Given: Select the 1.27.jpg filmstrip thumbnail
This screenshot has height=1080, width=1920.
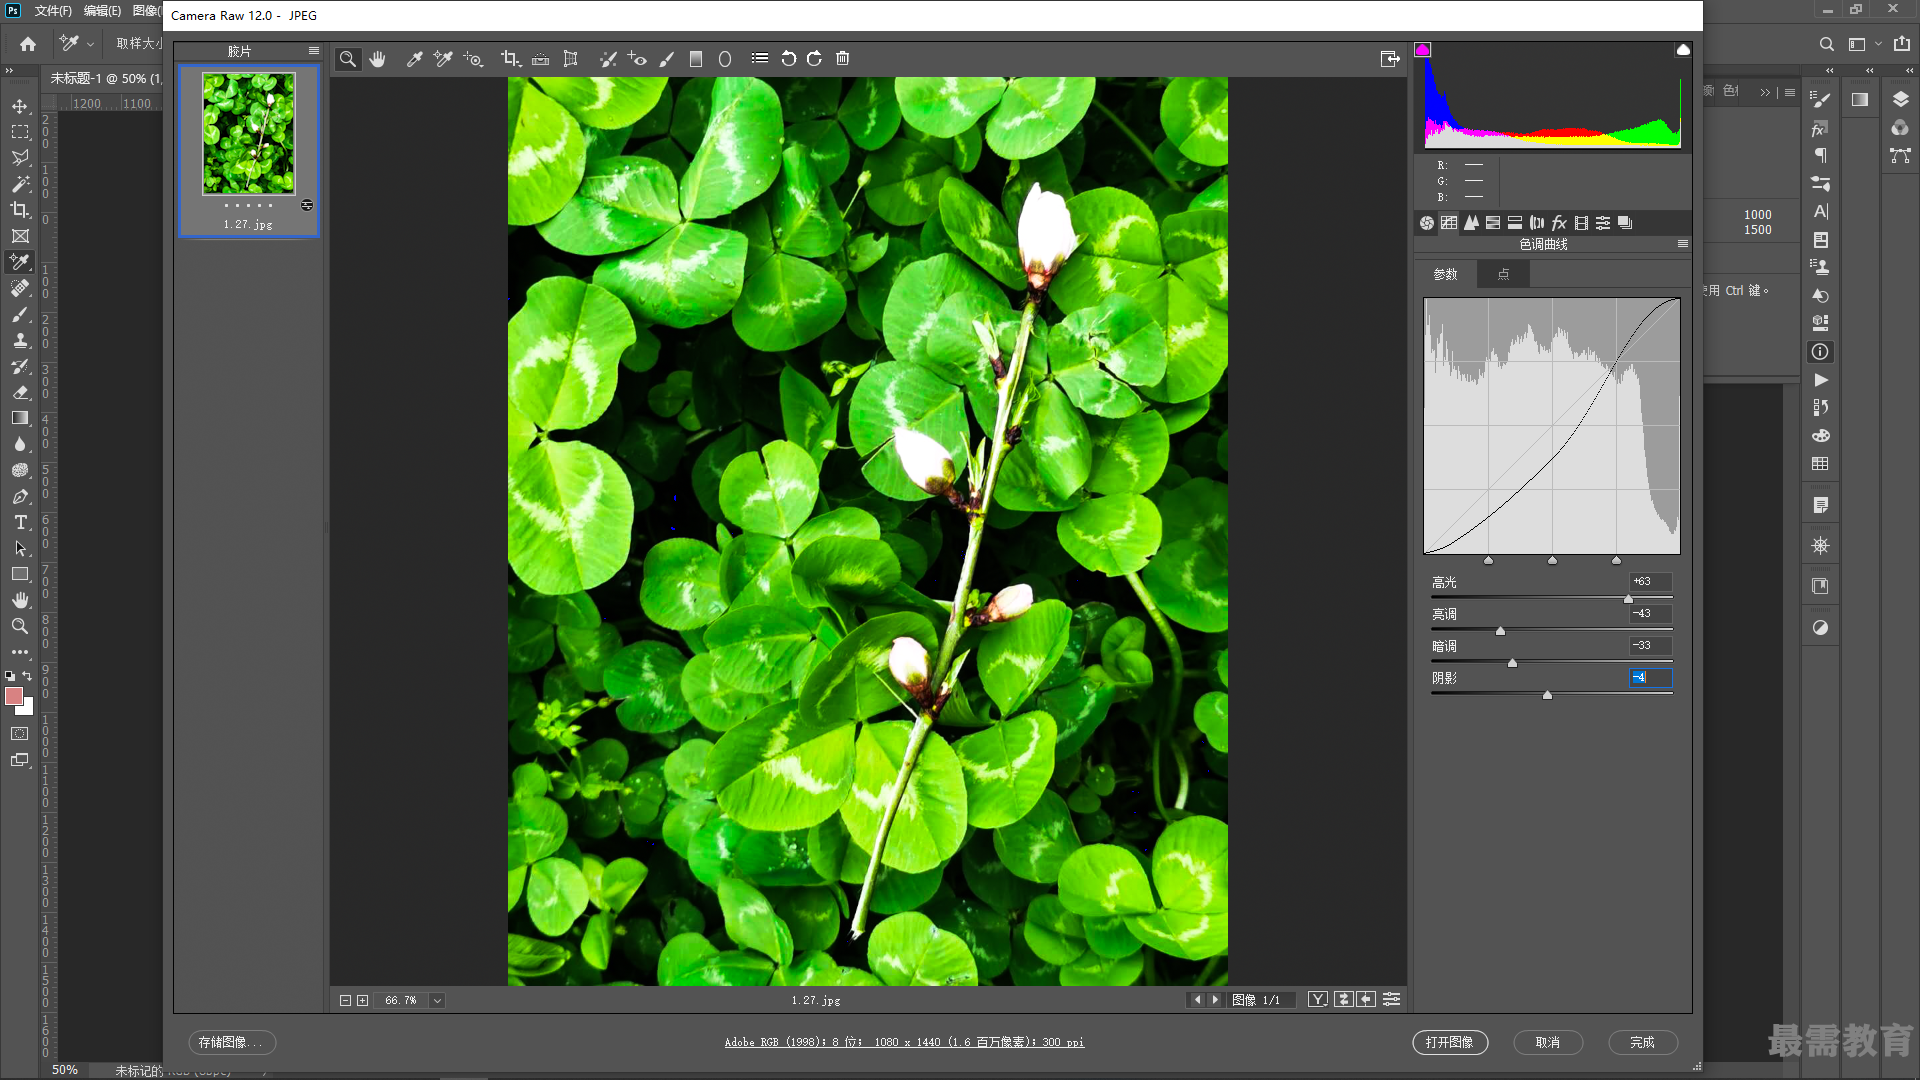Looking at the screenshot, I should (249, 150).
